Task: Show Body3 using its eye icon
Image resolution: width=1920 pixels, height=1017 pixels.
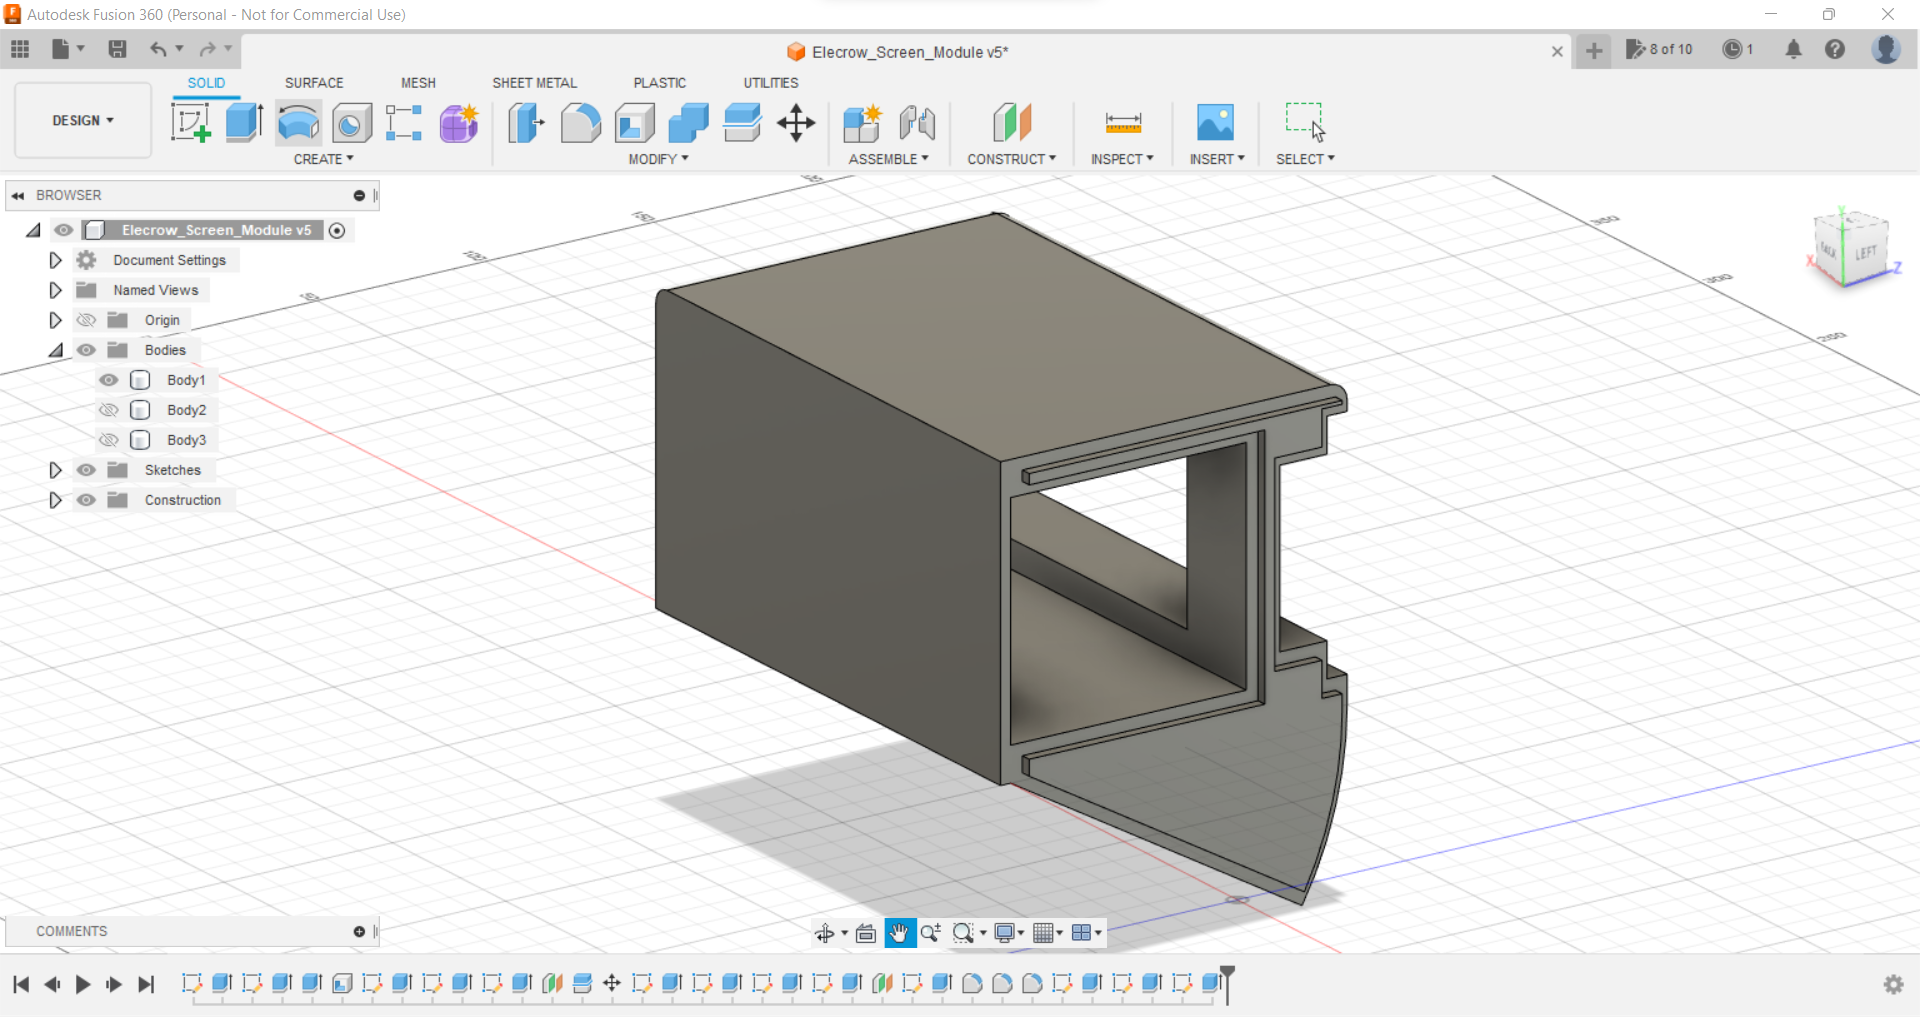Action: tap(109, 440)
